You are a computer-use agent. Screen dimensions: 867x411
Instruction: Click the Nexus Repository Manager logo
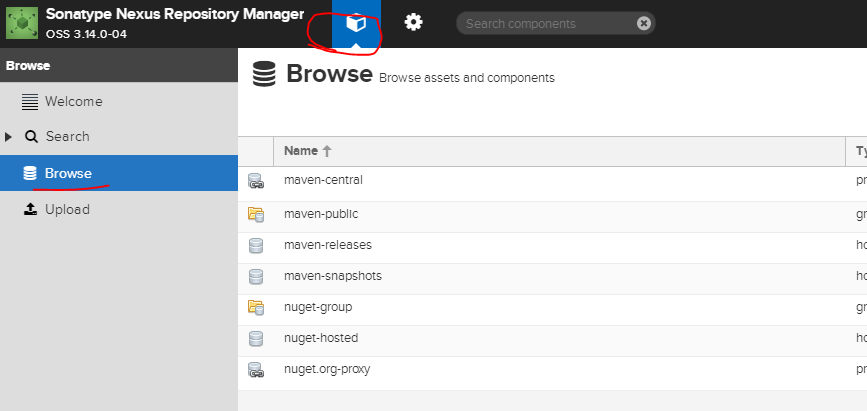[22, 23]
